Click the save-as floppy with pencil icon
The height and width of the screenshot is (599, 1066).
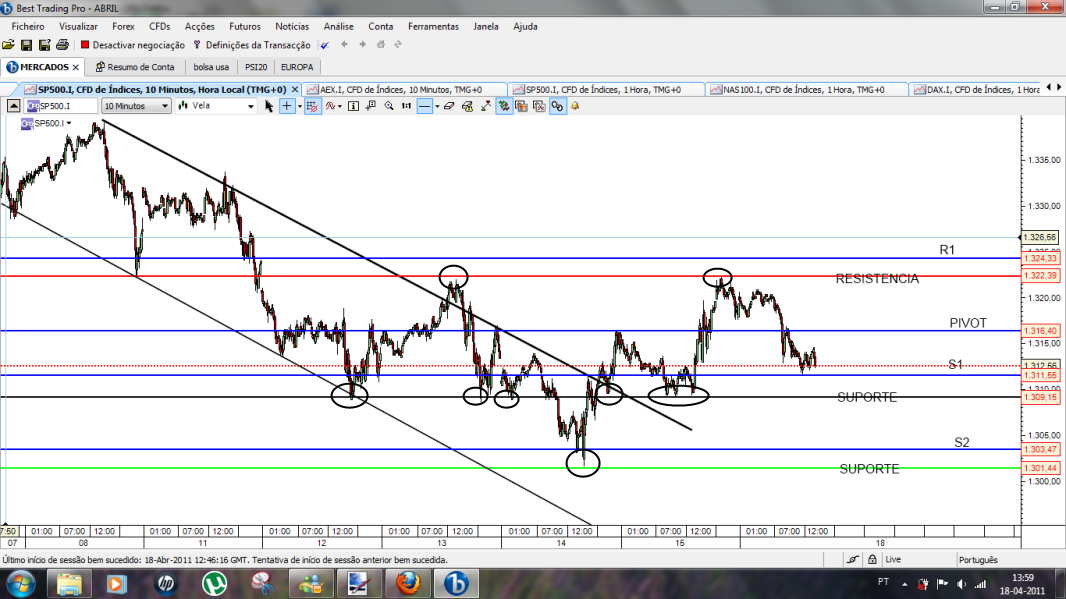(44, 45)
